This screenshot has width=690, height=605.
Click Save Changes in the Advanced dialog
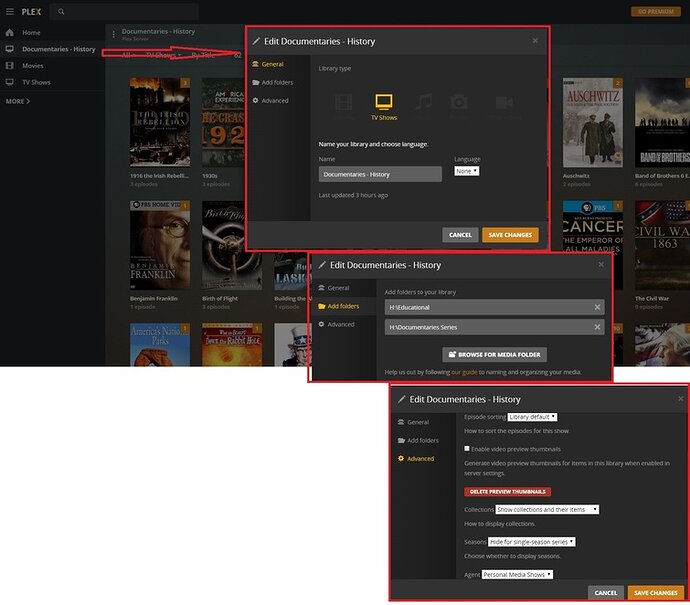tap(656, 593)
